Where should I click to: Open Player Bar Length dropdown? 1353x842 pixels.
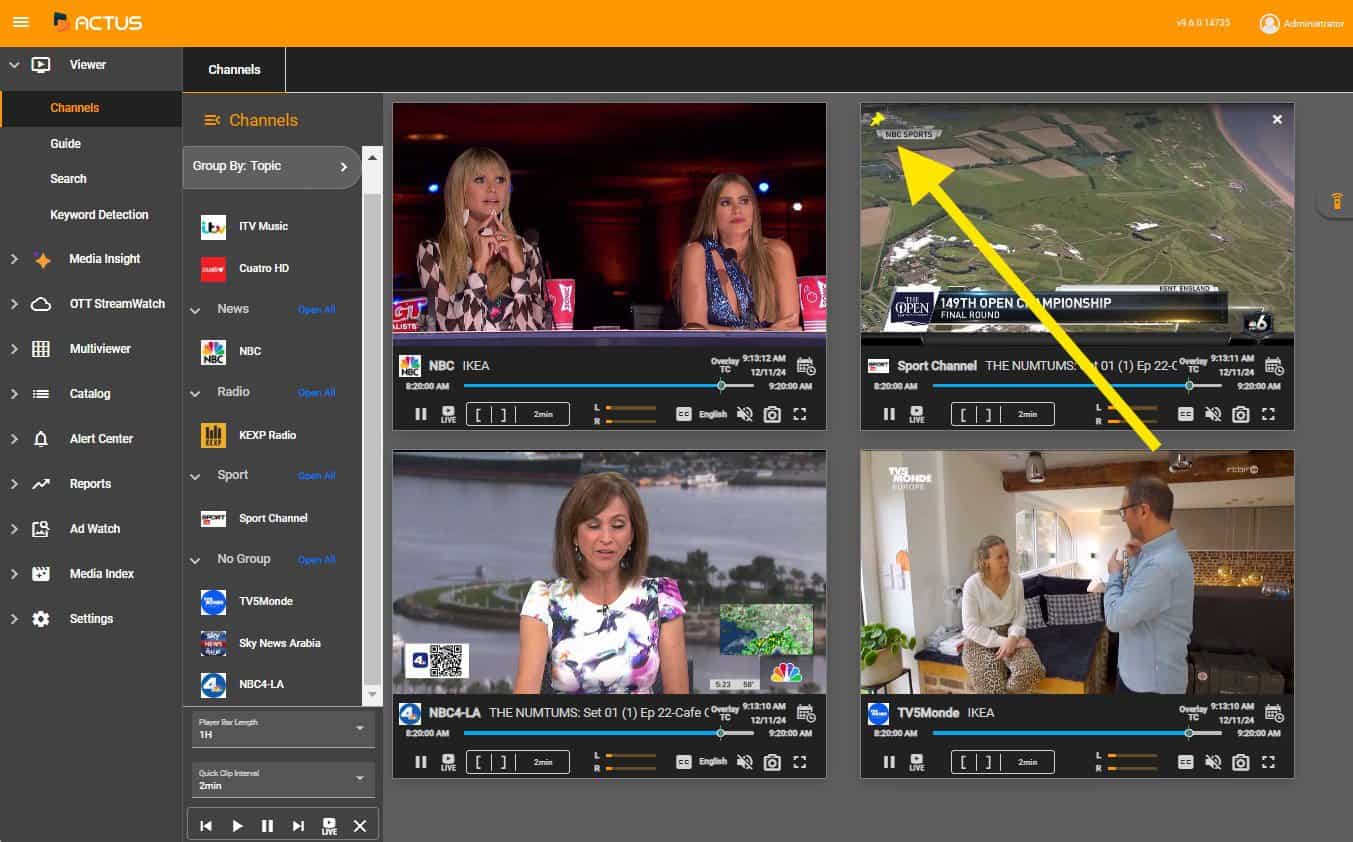[x=282, y=729]
